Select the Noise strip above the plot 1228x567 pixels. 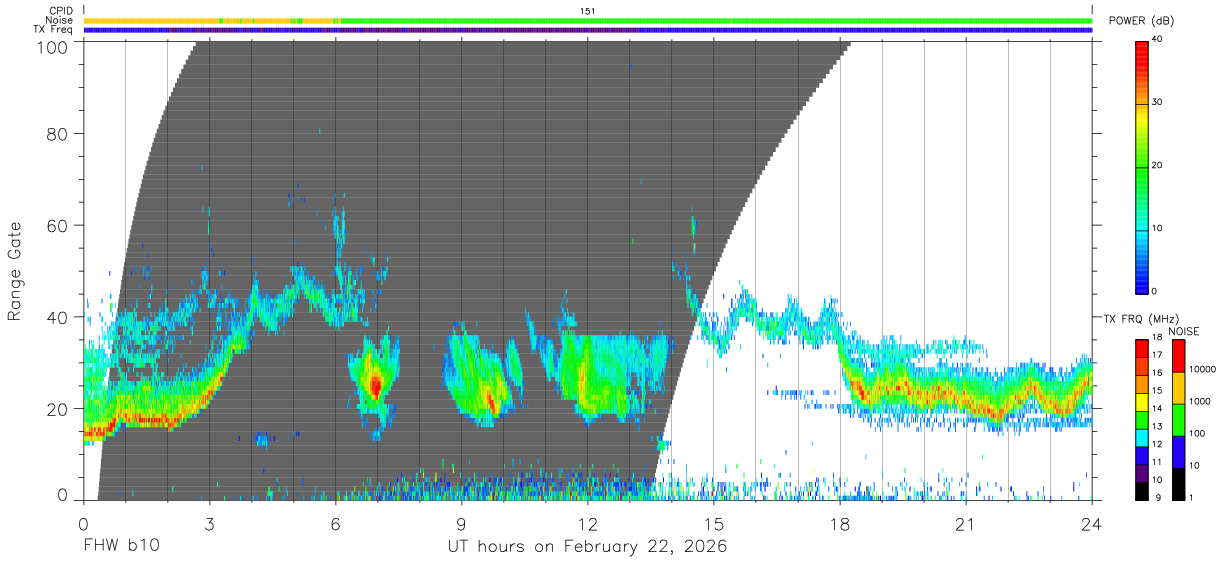click(588, 20)
